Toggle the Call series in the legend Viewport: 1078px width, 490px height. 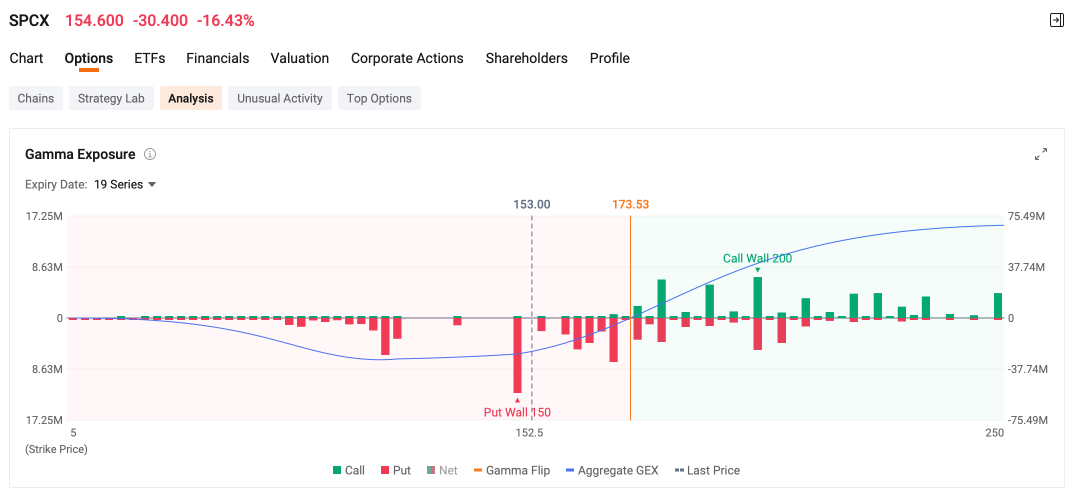click(x=349, y=471)
